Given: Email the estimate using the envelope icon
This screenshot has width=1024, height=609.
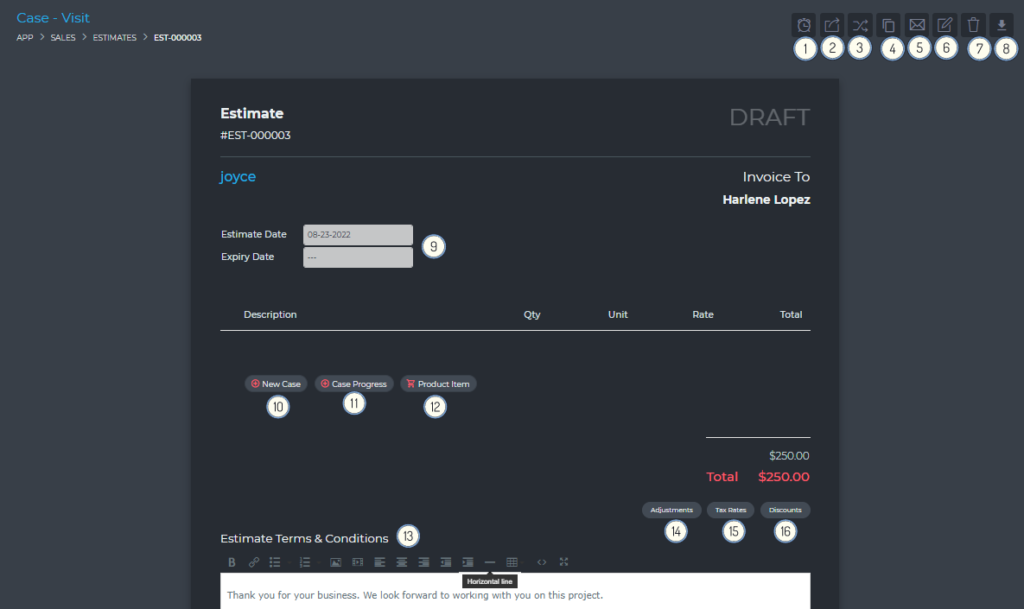Looking at the screenshot, I should click(x=917, y=25).
